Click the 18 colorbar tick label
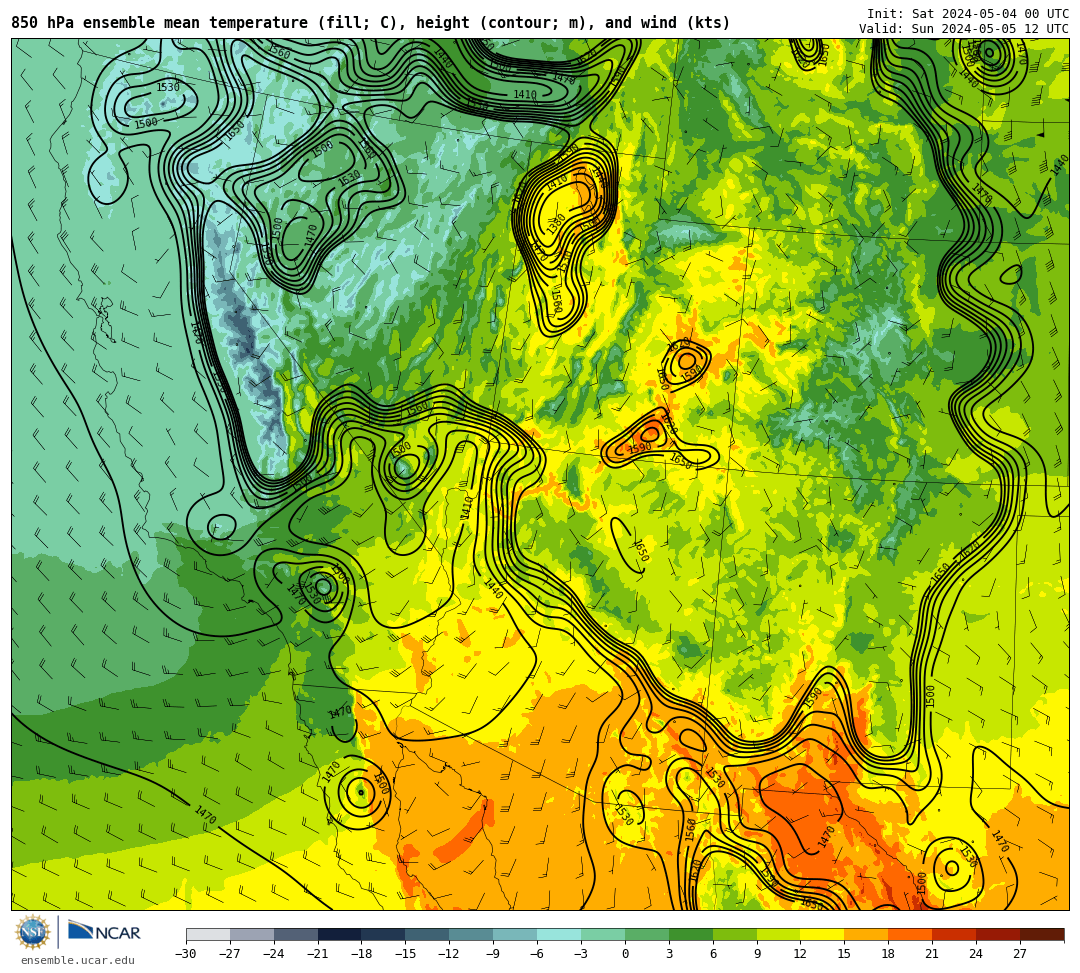The image size is (1080, 973). coord(889,954)
